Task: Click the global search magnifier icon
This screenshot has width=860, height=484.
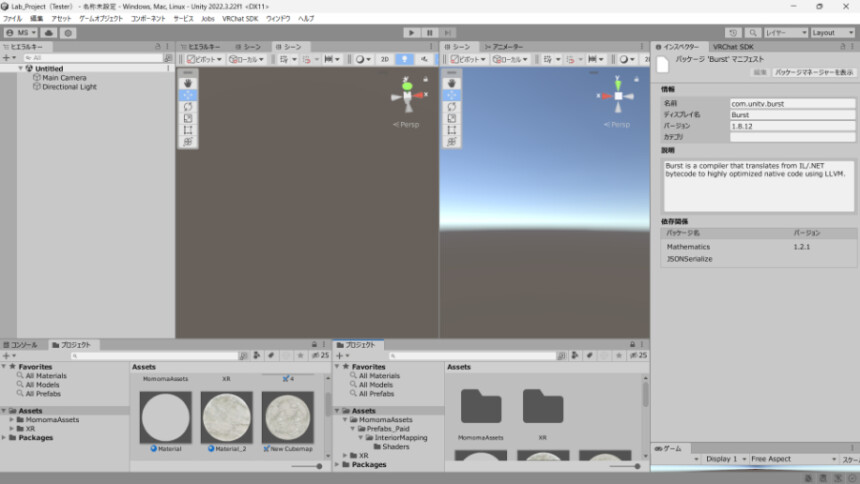Action: tap(753, 33)
